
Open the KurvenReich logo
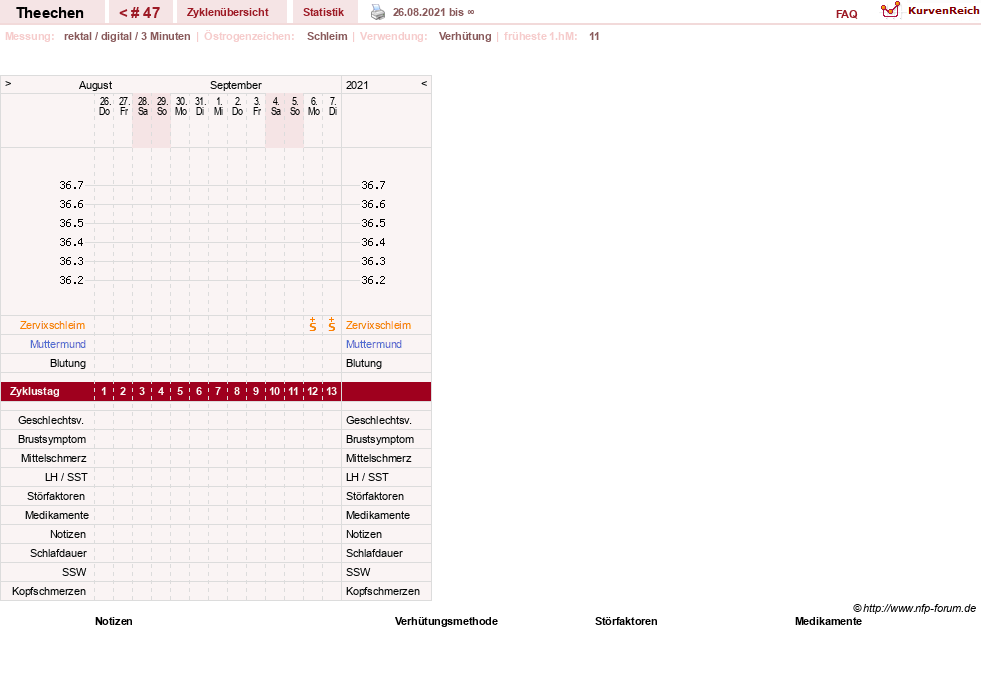(x=930, y=10)
